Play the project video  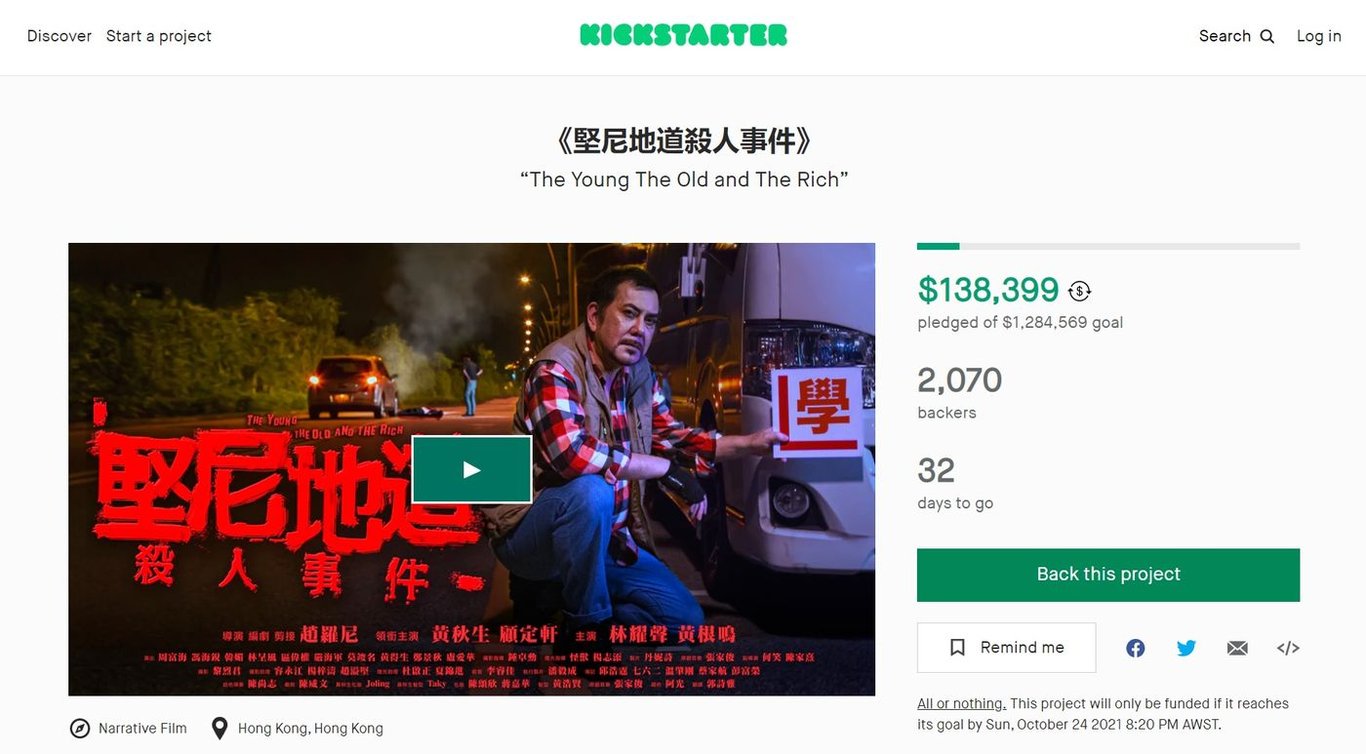[471, 469]
